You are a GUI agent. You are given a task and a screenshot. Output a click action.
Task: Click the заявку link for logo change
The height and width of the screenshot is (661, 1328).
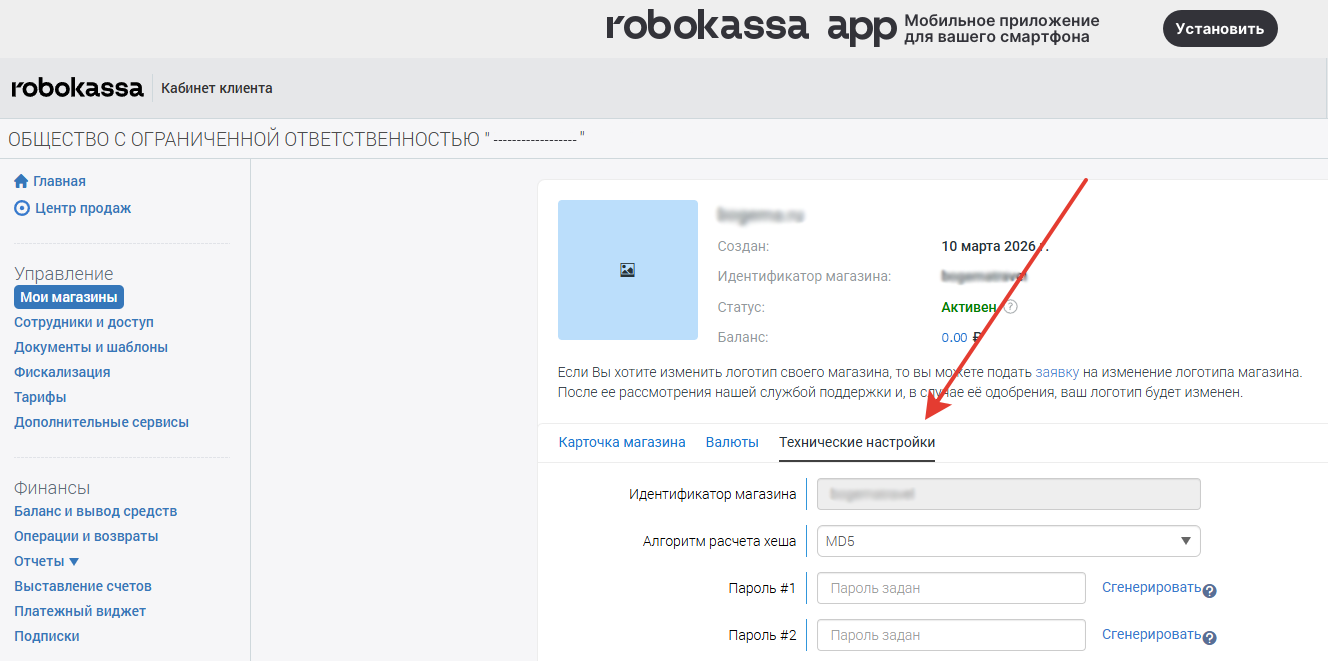pyautogui.click(x=1057, y=372)
